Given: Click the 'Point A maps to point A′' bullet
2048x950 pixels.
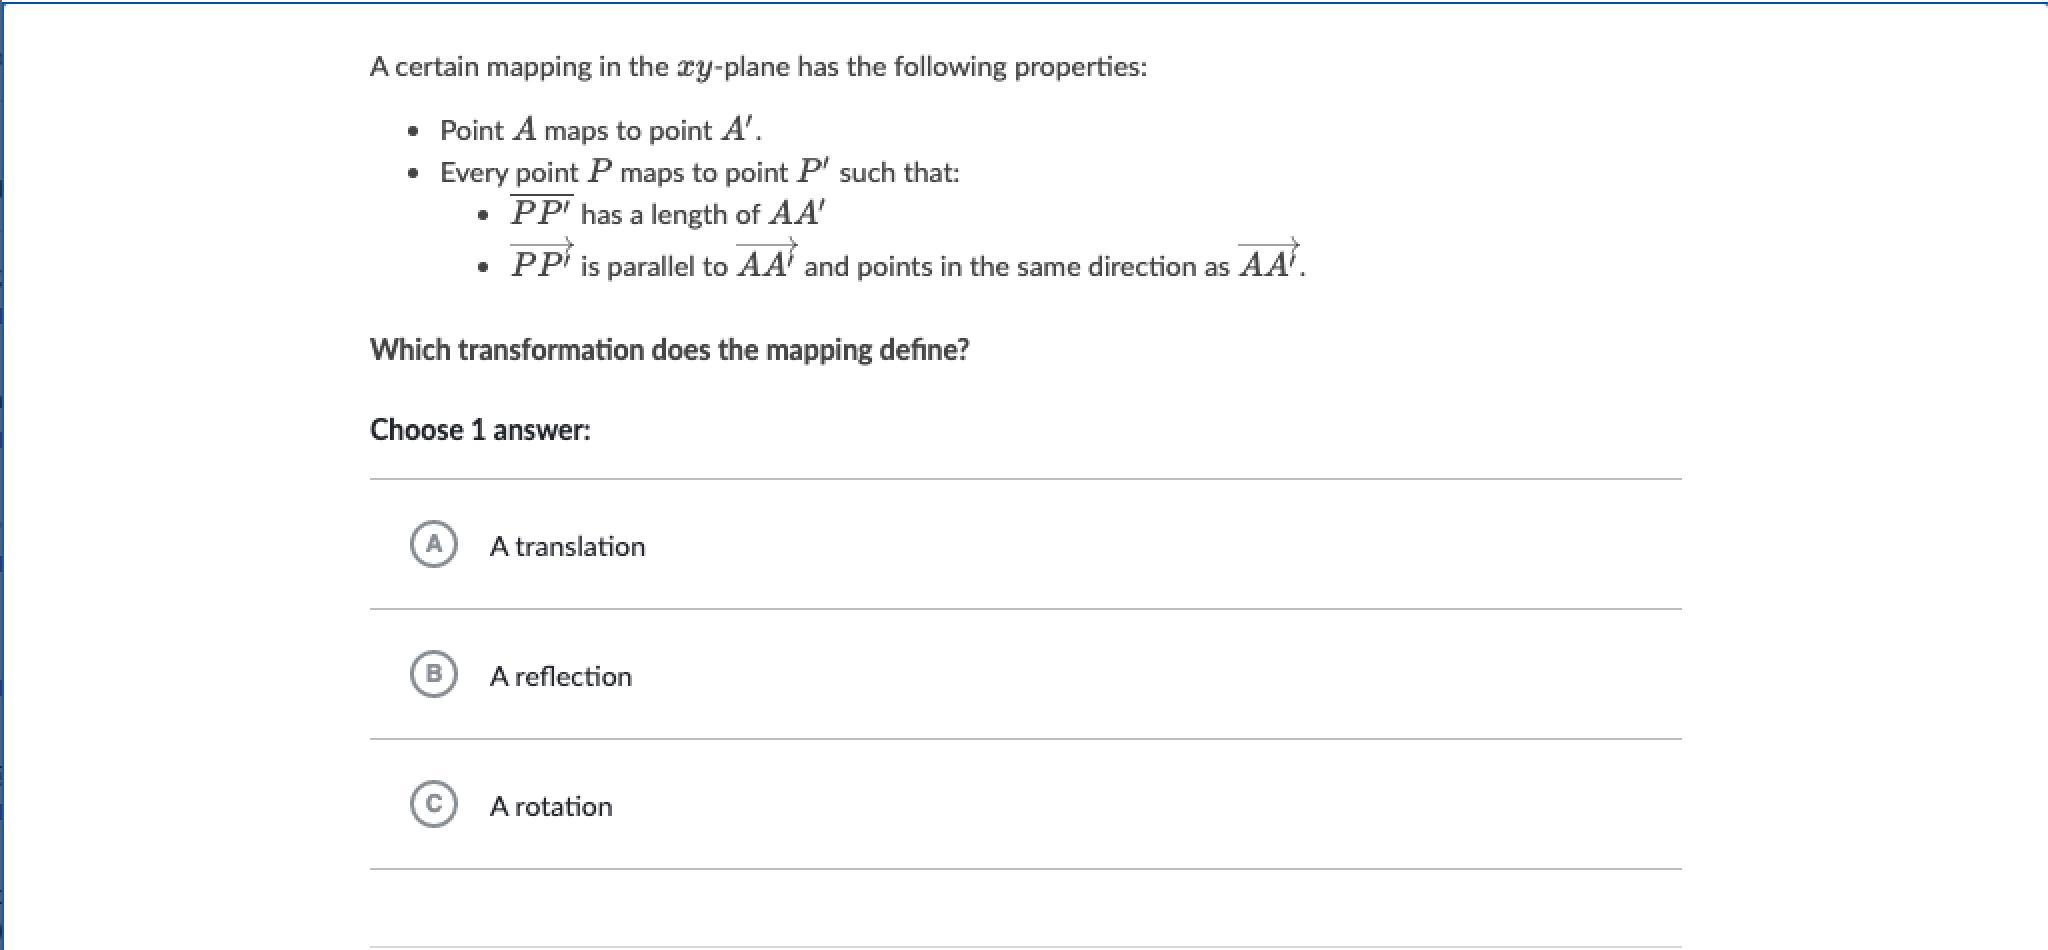Looking at the screenshot, I should [601, 130].
